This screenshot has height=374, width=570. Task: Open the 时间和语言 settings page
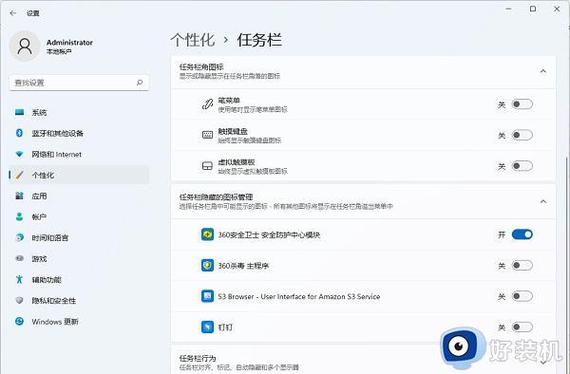[79, 238]
